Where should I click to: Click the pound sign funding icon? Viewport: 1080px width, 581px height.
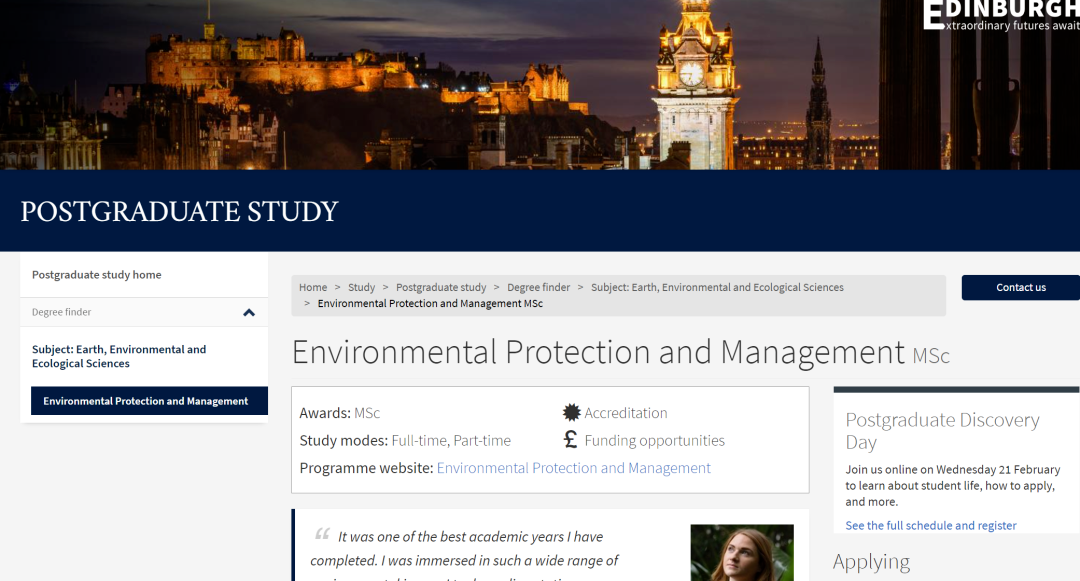point(570,439)
